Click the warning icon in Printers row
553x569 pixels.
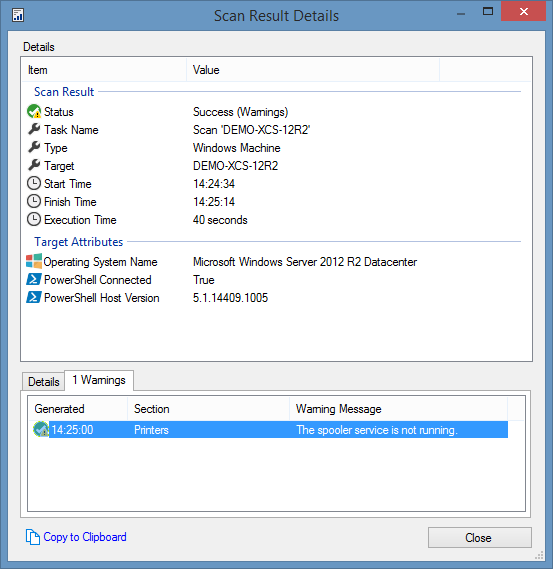coord(41,429)
